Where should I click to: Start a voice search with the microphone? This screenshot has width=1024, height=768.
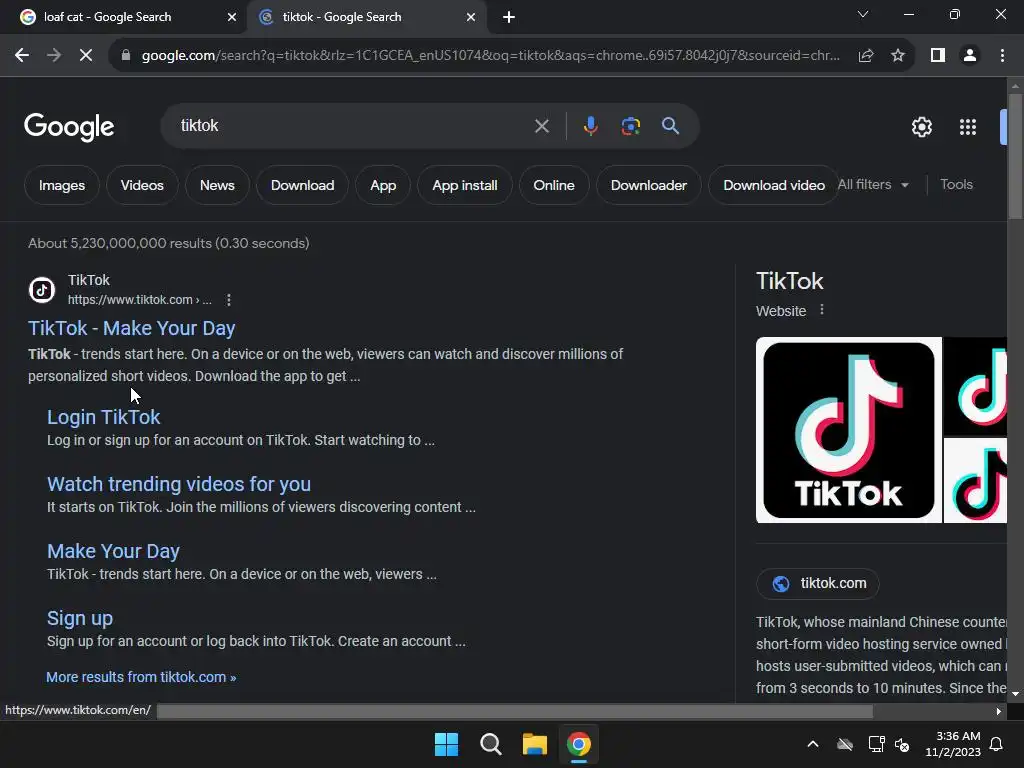coord(590,126)
